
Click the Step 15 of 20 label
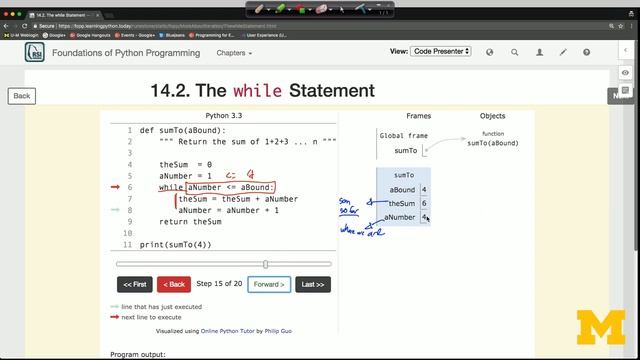219,283
